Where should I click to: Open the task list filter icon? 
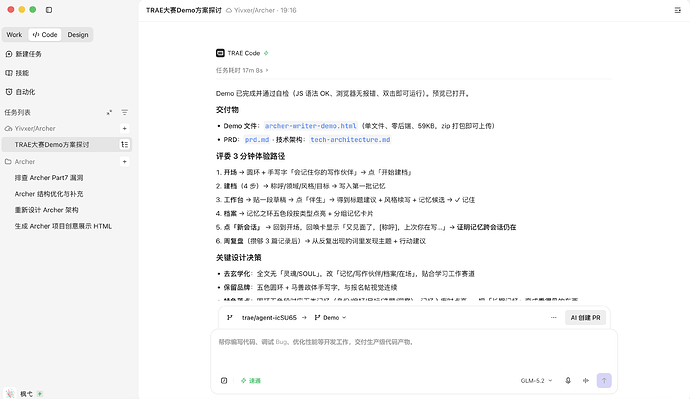click(x=125, y=113)
